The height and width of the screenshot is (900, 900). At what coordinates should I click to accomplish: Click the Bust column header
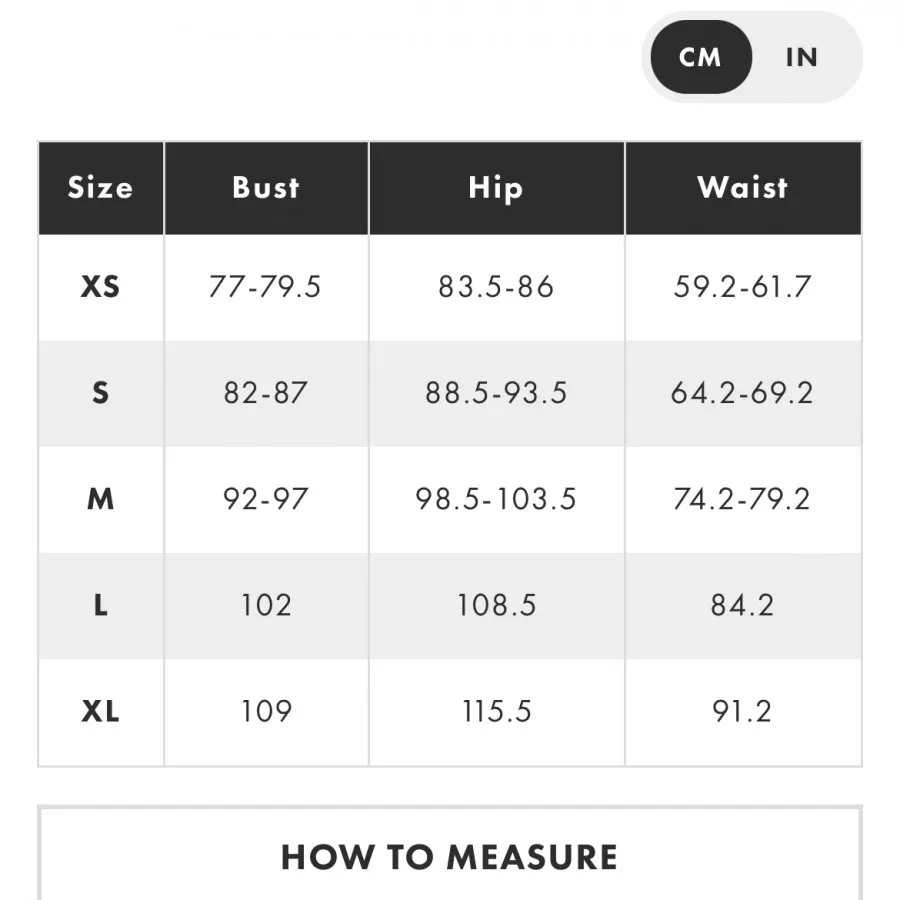click(266, 188)
